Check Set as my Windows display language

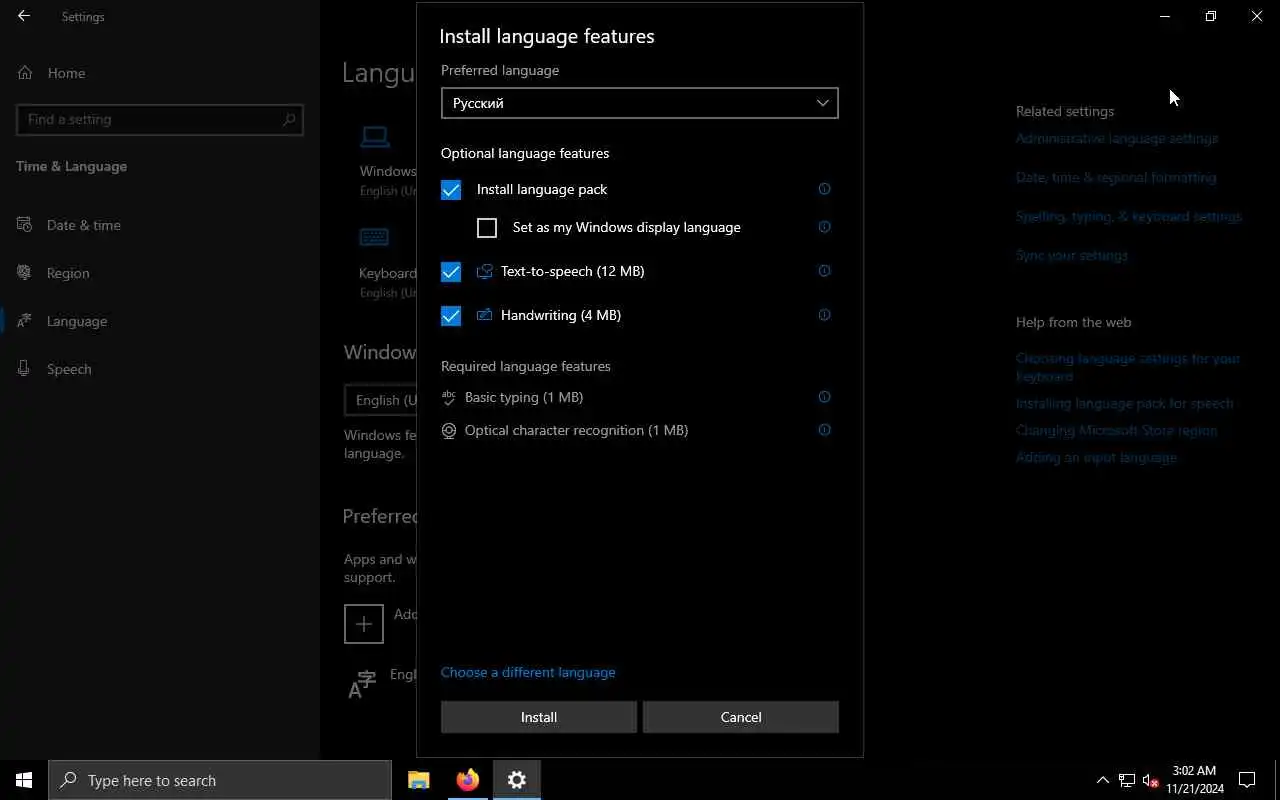pos(487,228)
